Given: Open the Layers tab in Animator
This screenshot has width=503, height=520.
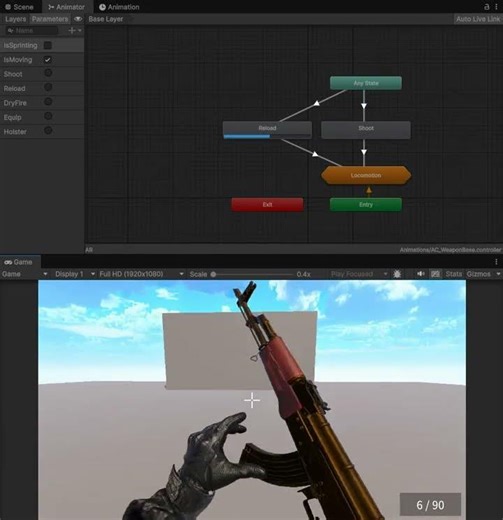Looking at the screenshot, I should coord(15,19).
